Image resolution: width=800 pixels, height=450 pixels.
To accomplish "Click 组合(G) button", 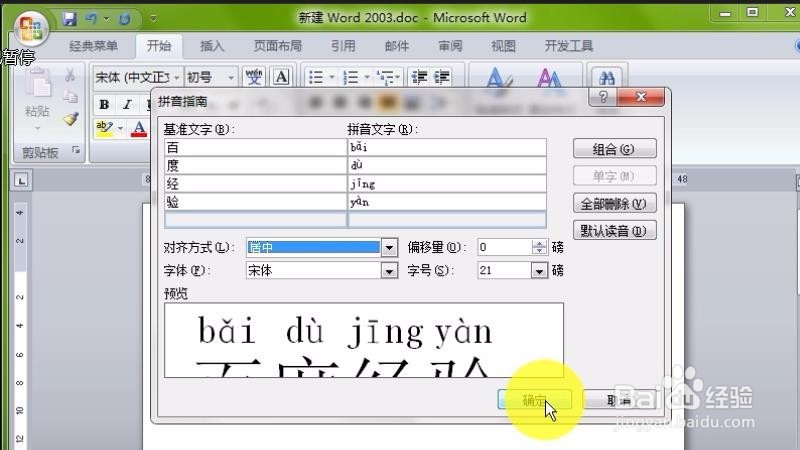I will 614,149.
